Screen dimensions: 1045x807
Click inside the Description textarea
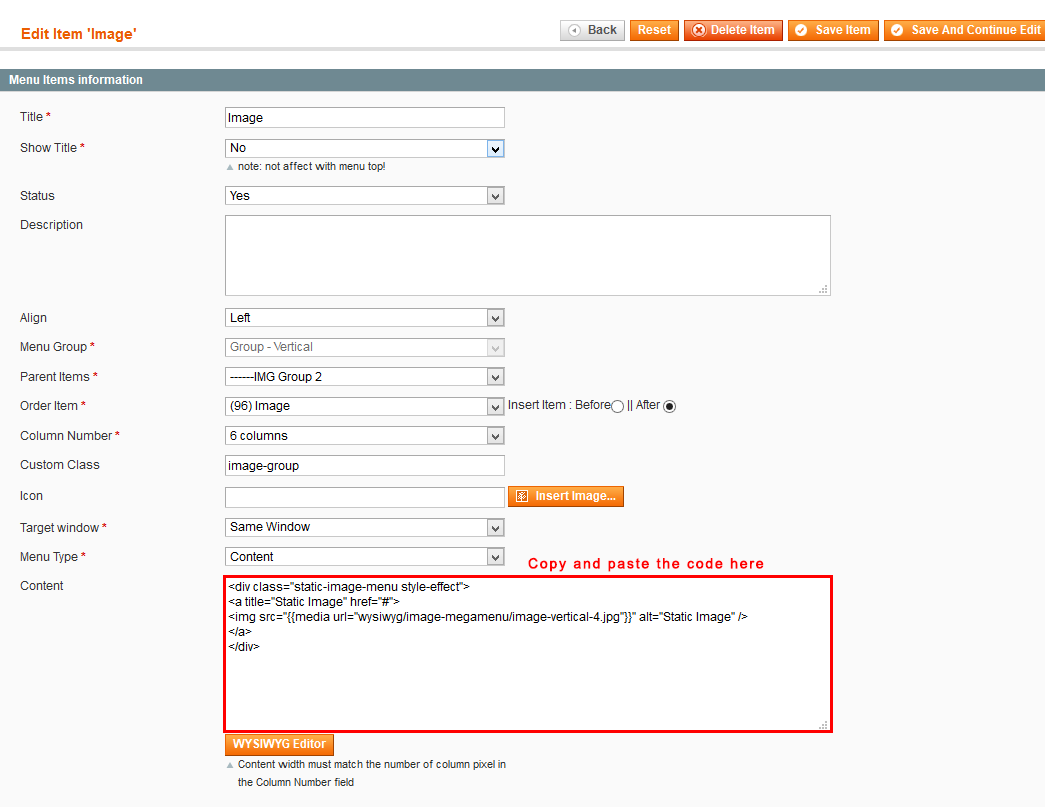pos(527,255)
